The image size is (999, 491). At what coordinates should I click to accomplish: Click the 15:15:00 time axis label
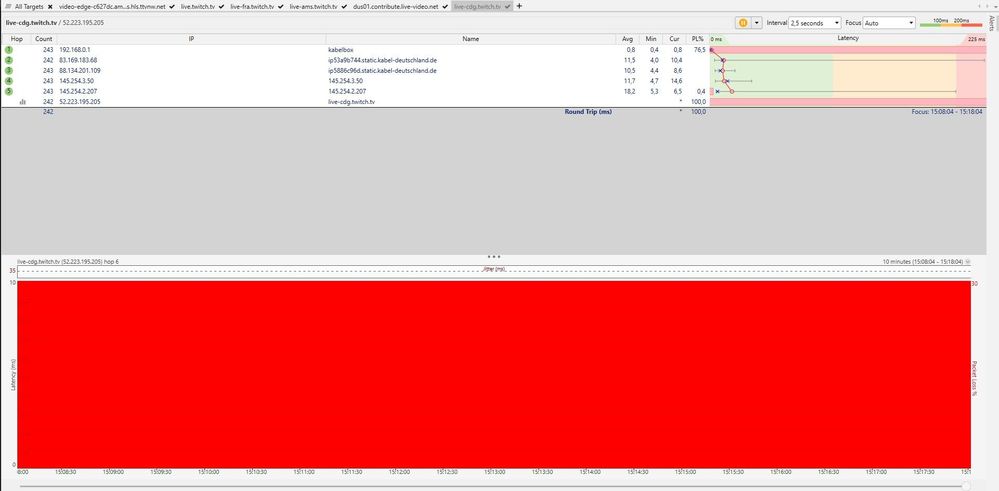point(685,473)
